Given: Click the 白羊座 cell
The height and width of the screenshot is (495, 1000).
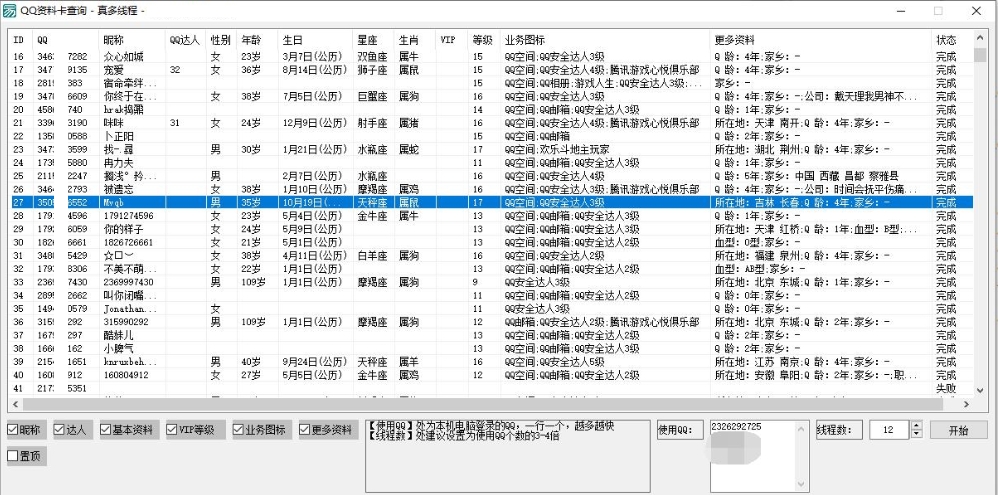Looking at the screenshot, I should pos(372,256).
